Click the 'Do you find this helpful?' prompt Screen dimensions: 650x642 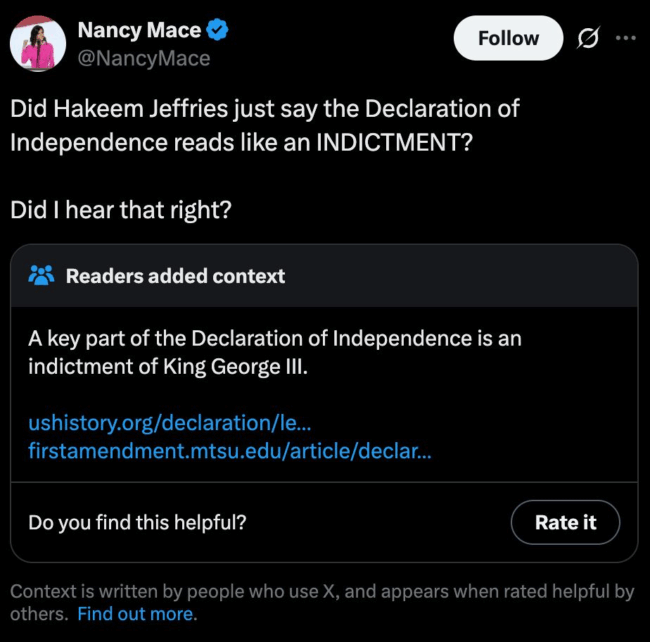[x=137, y=522]
